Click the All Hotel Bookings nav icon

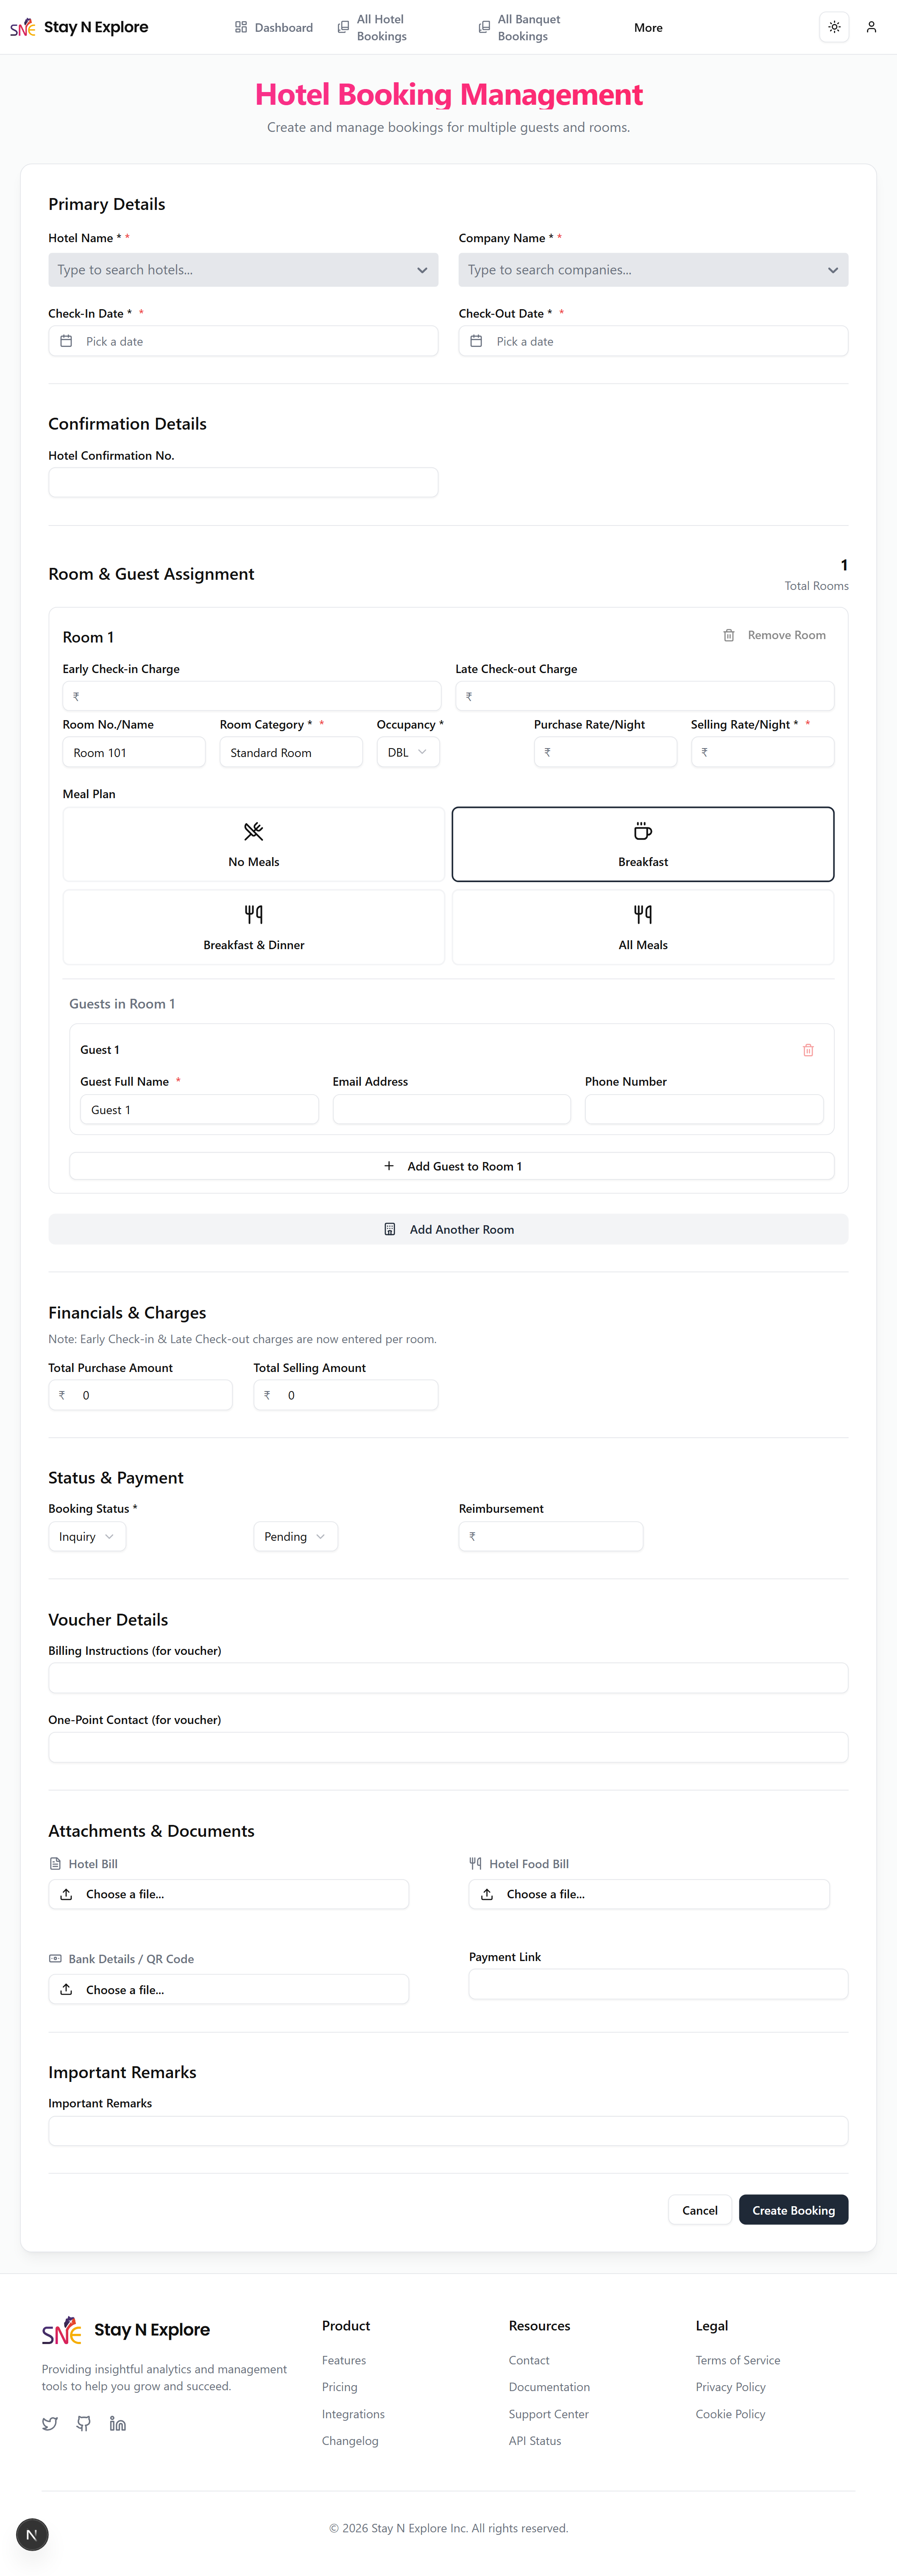tap(343, 27)
